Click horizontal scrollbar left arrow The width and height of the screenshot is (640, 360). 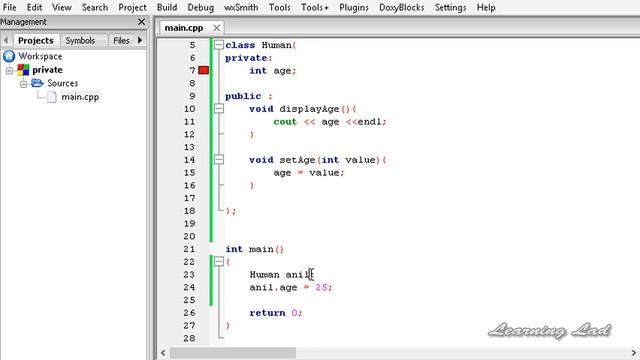point(163,353)
